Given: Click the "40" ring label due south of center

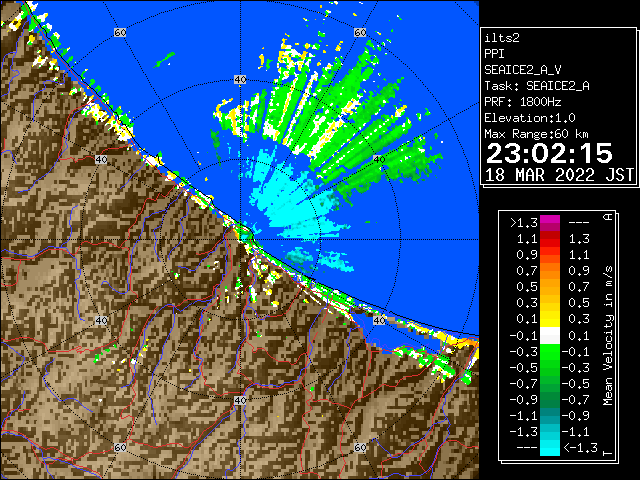Looking at the screenshot, I should 240,400.
